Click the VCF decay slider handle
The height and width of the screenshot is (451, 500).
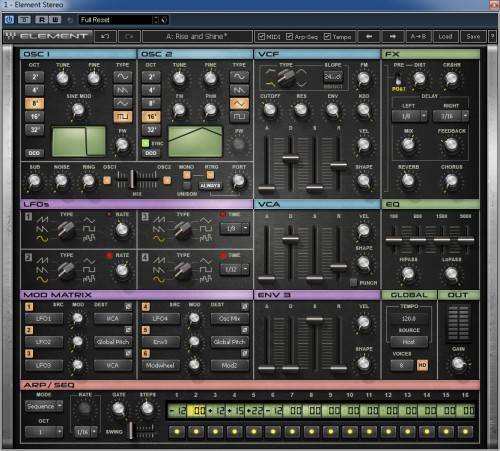(x=290, y=158)
